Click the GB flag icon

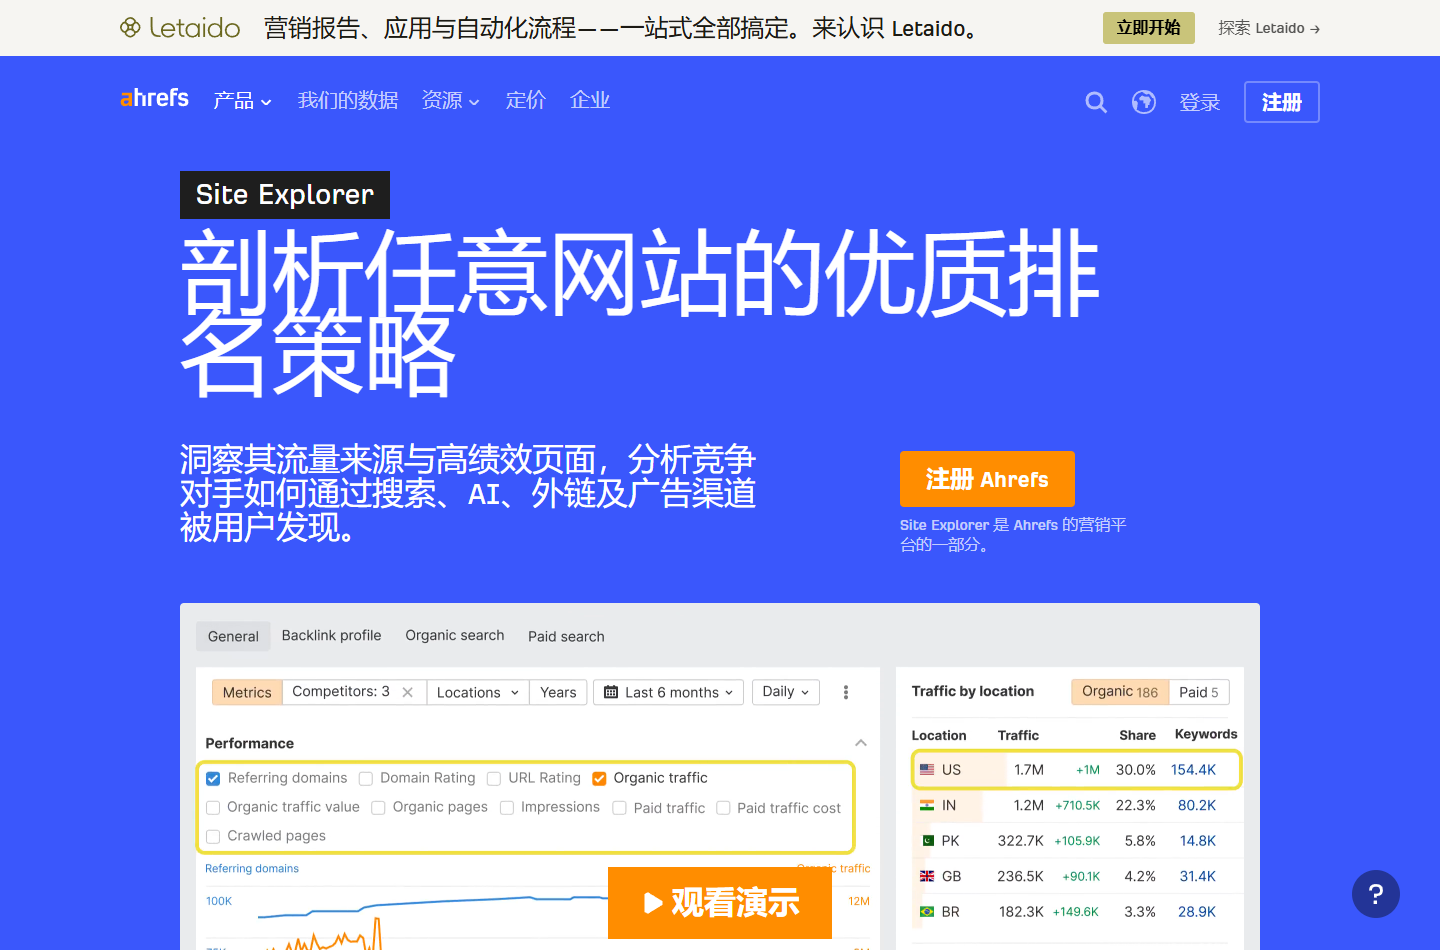tap(927, 876)
